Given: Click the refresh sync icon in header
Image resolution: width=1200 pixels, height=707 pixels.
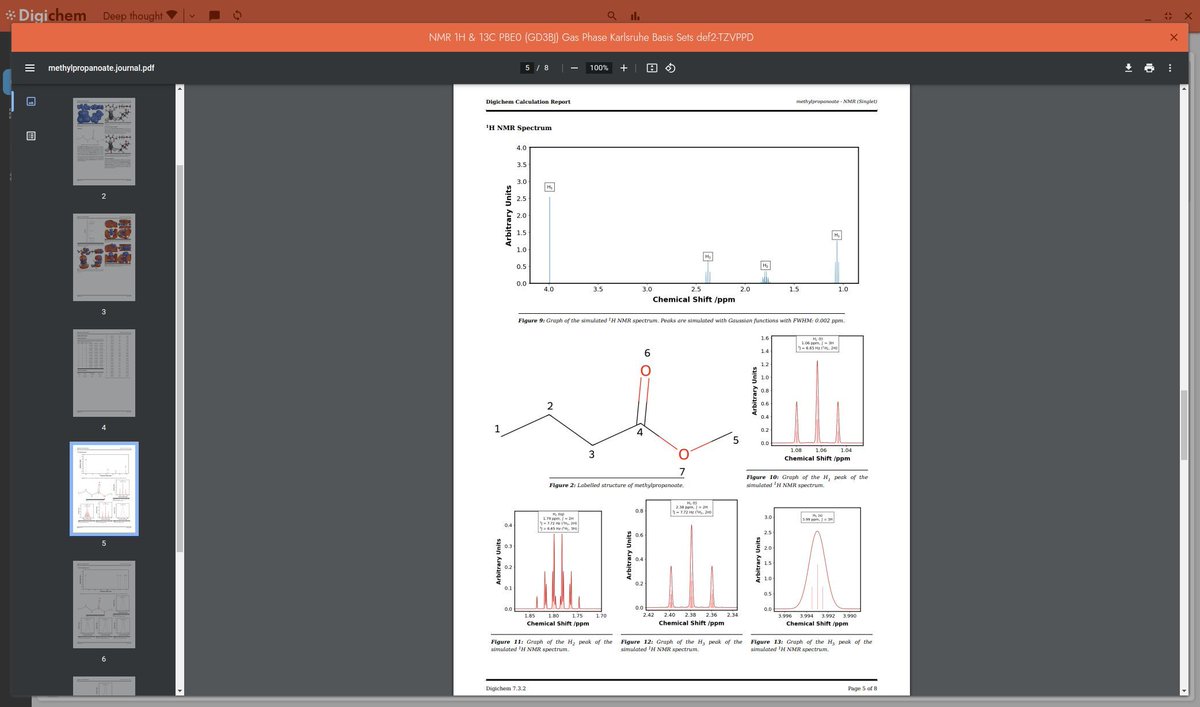Looking at the screenshot, I should (237, 16).
